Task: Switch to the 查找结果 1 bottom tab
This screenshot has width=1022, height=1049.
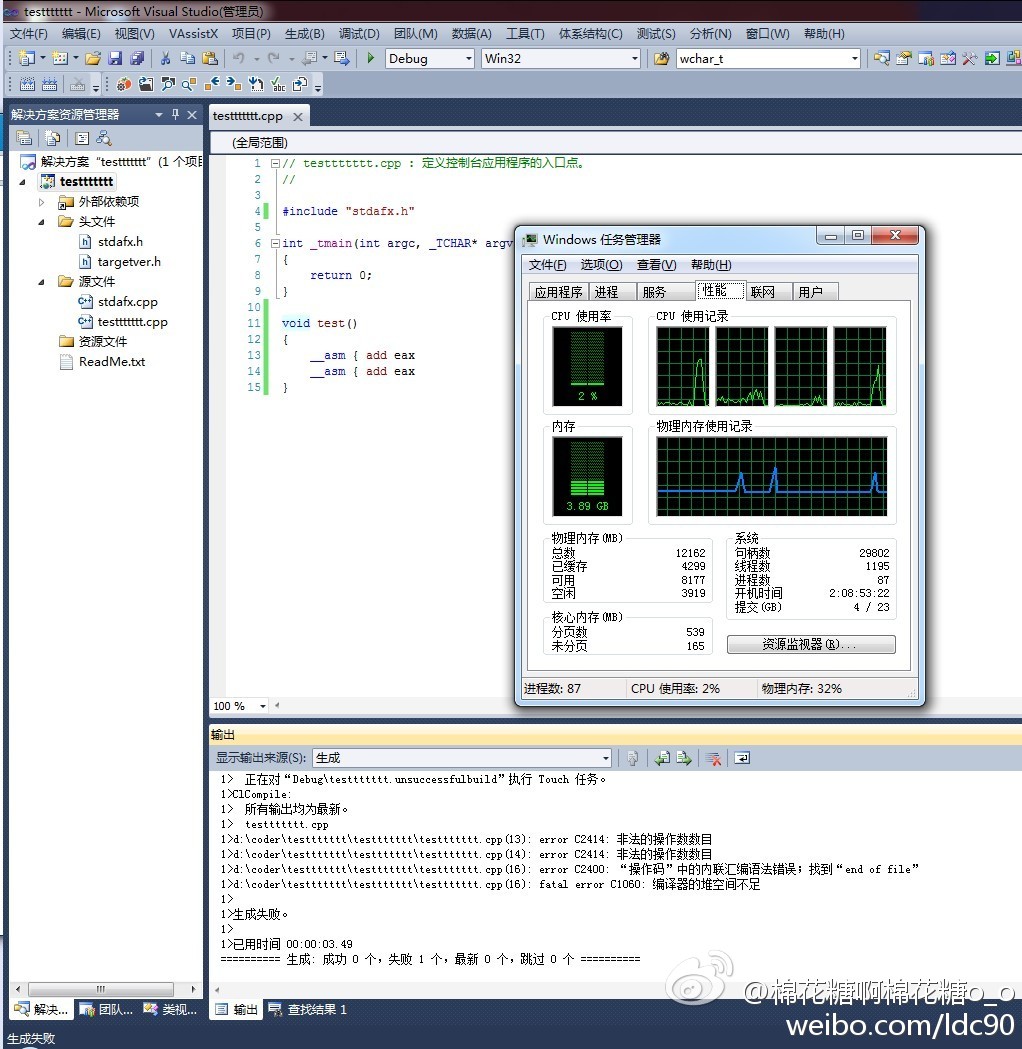Action: [308, 1010]
